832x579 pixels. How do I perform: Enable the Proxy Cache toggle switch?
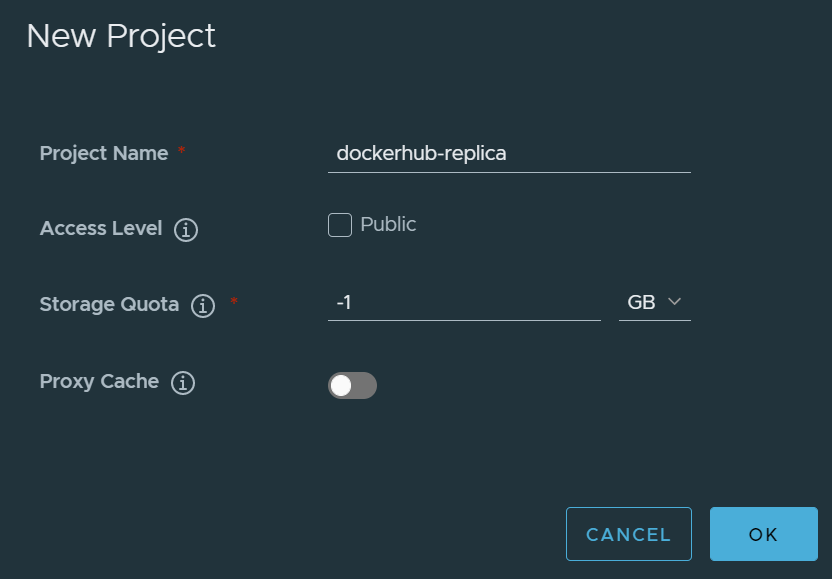352,385
